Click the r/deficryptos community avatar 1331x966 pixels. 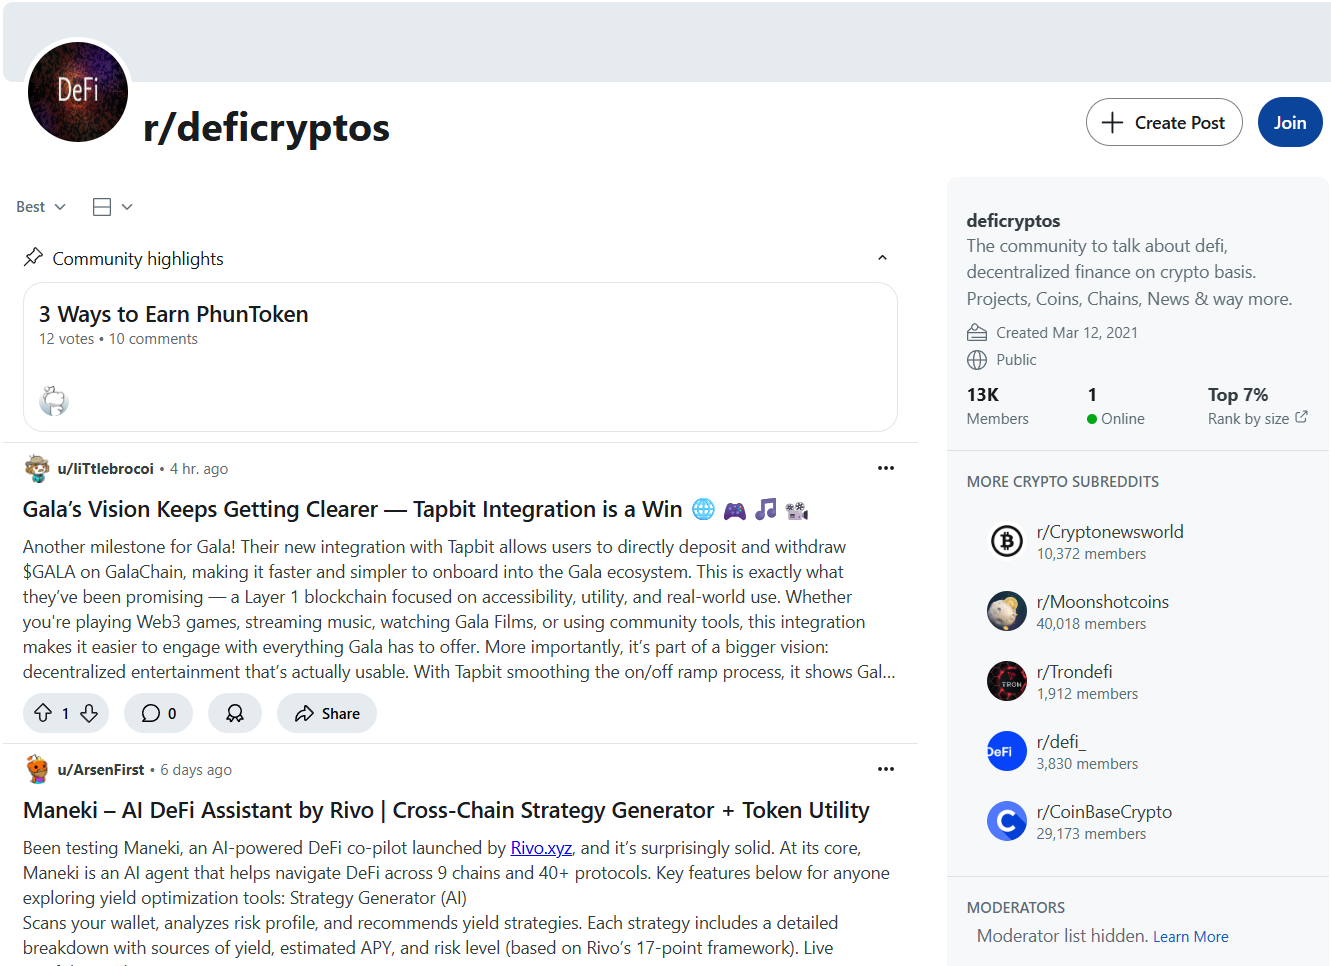78,92
